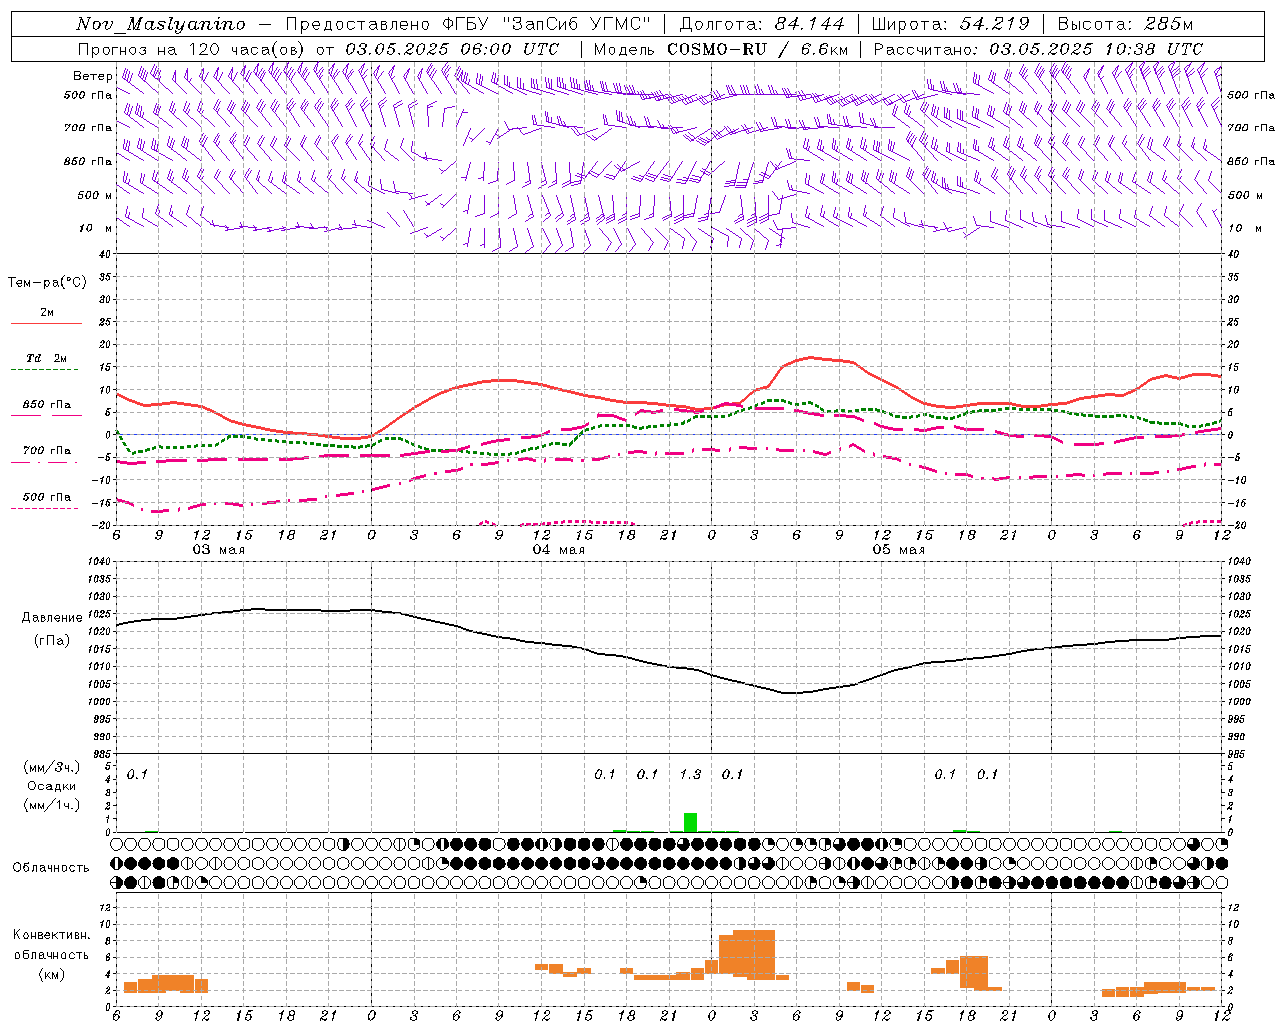Click the tallest orange convective cloud bar
The height and width of the screenshot is (1024, 1280).
coord(754,954)
